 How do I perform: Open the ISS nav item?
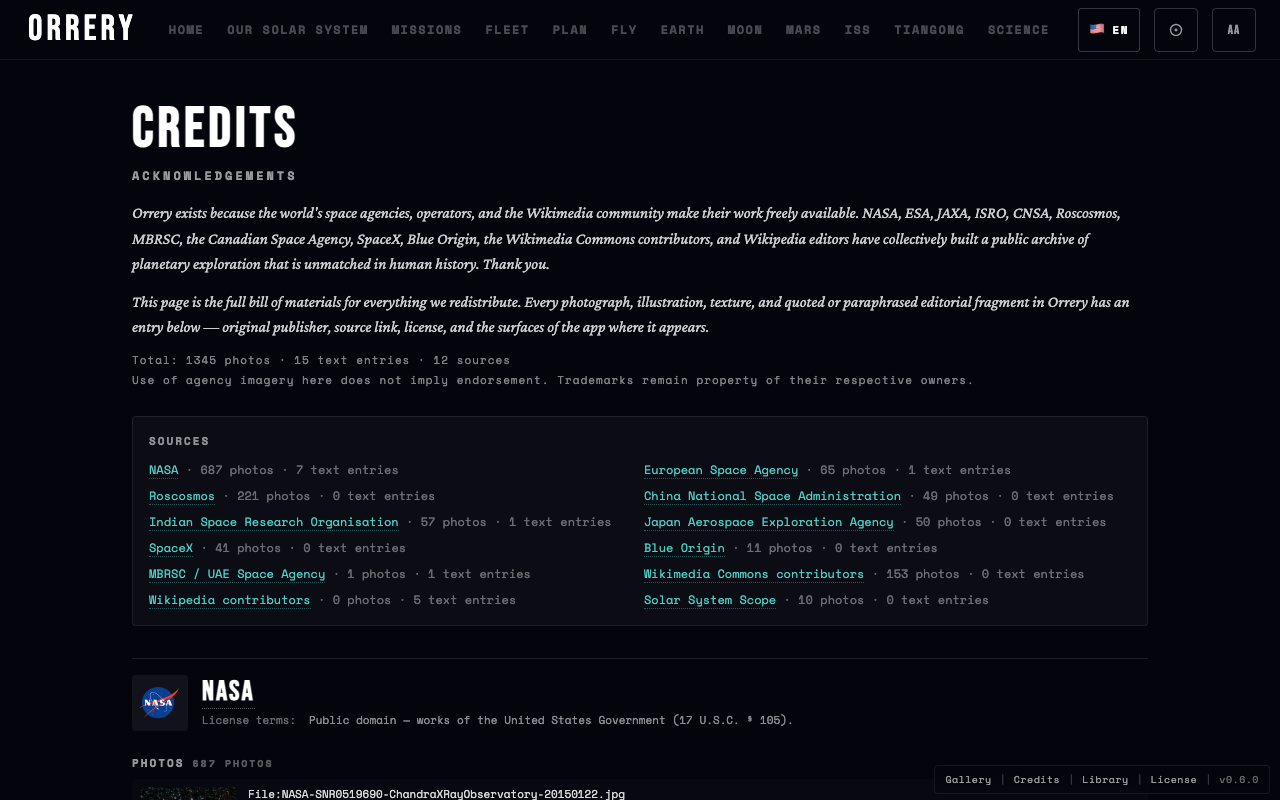(857, 30)
